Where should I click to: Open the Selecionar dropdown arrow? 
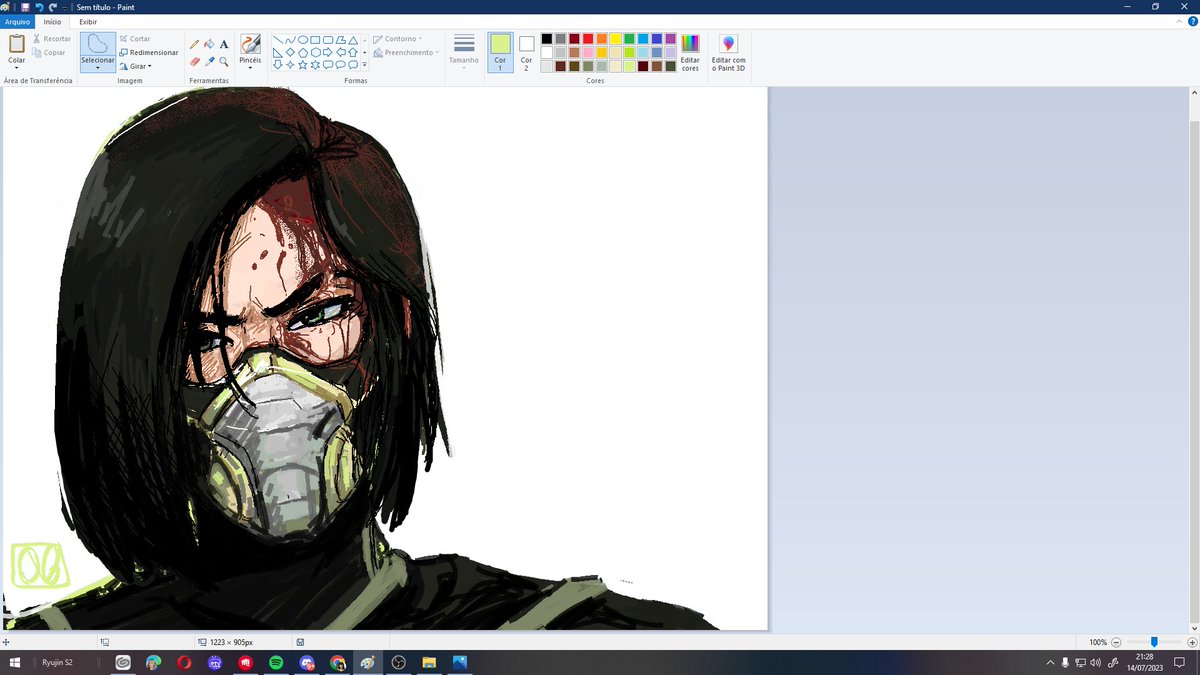point(98,68)
